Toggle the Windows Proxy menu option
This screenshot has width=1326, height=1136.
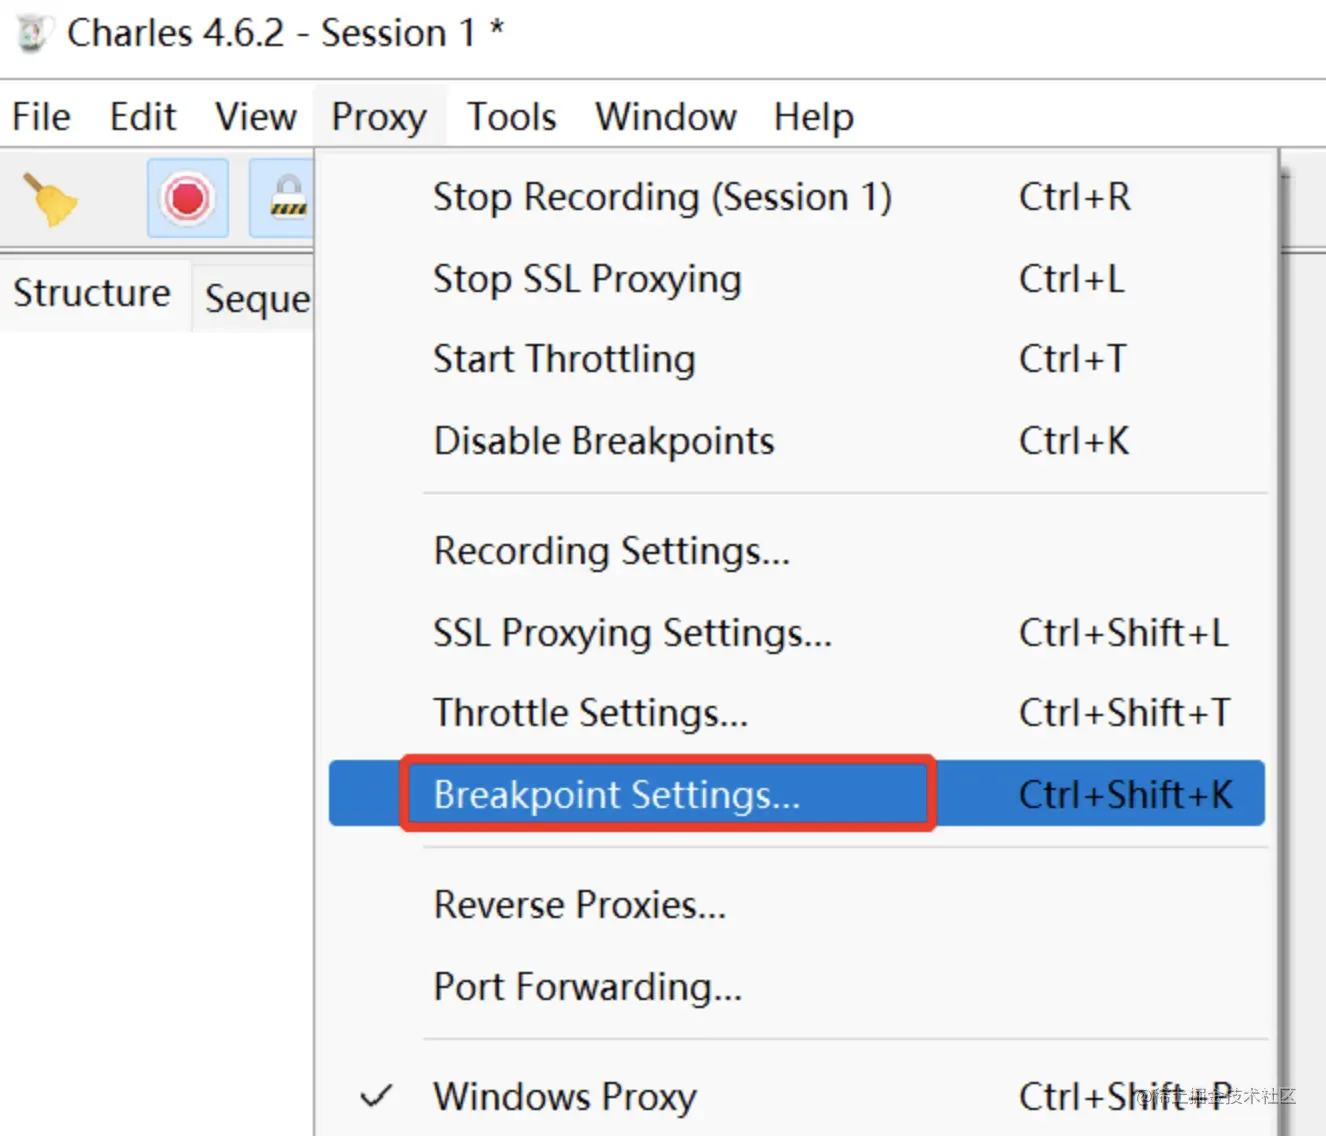(x=565, y=1097)
